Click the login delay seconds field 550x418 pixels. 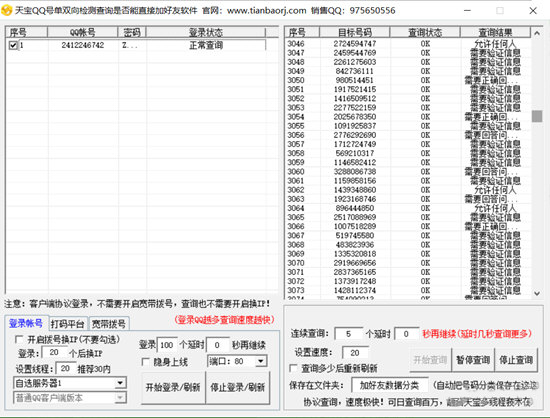[x=218, y=345]
